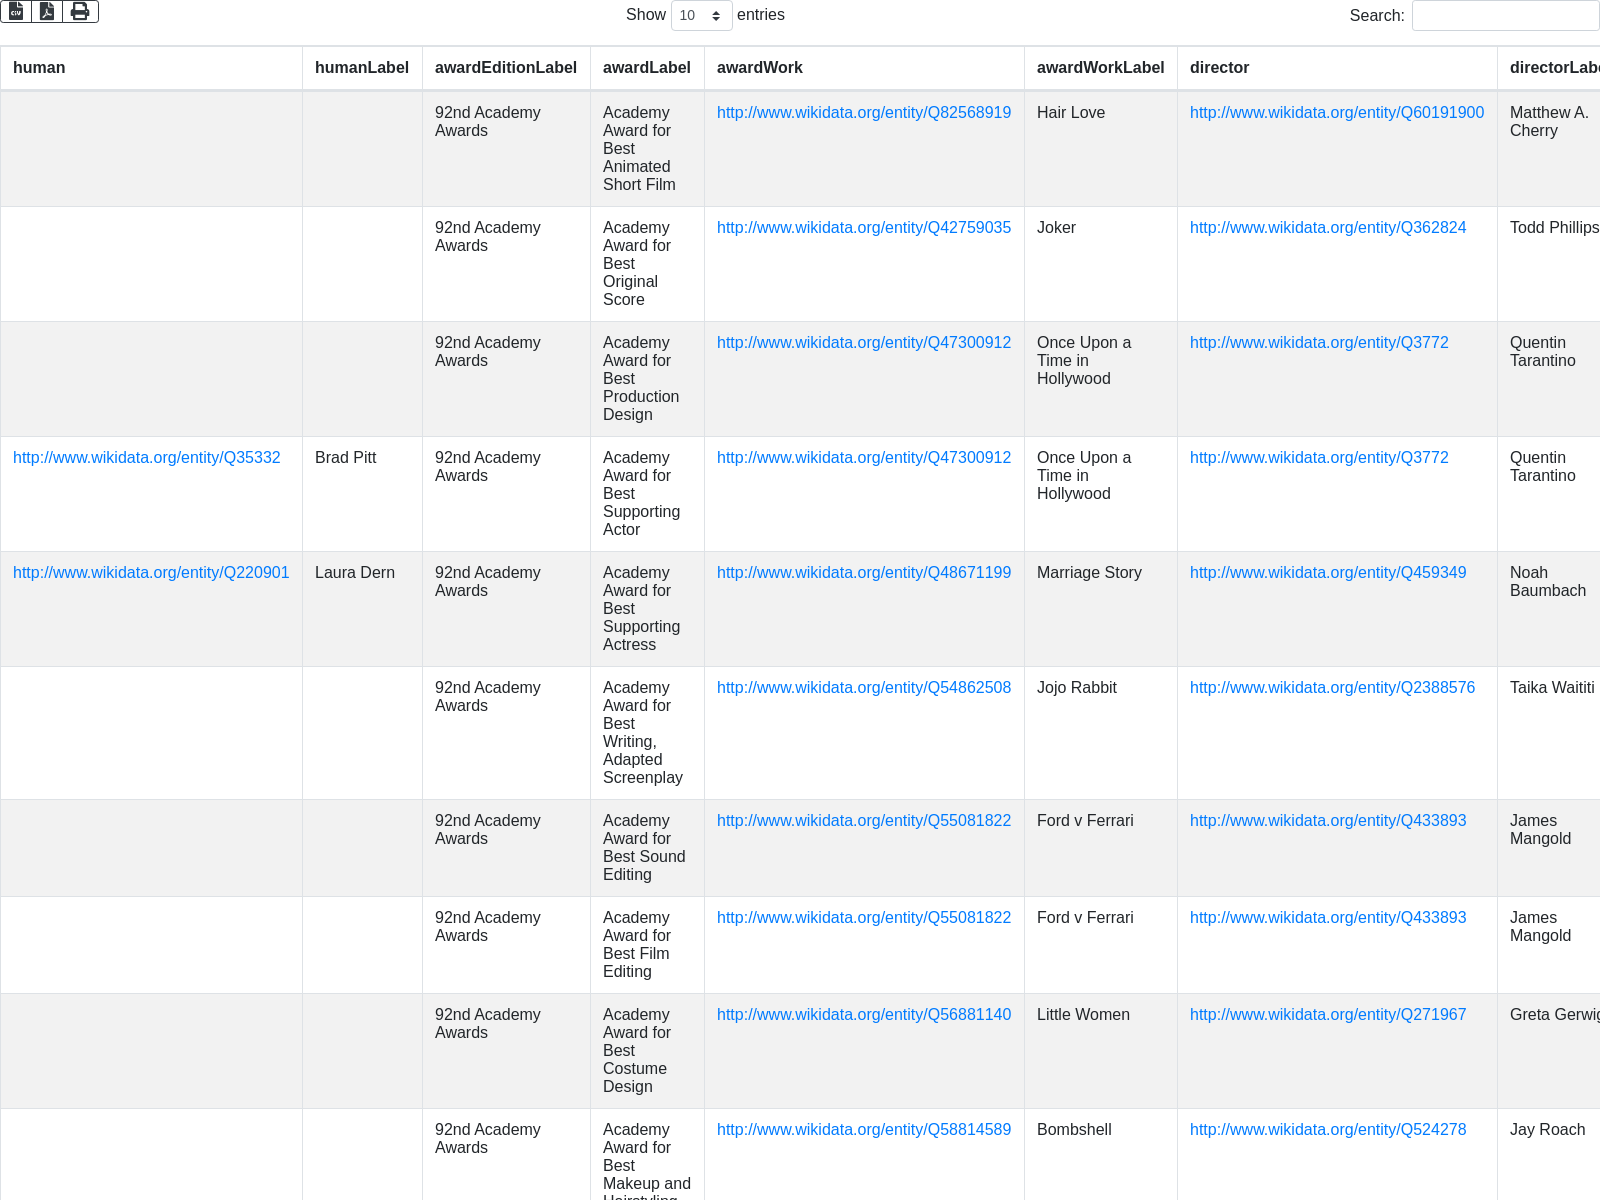The image size is (1600, 1200).
Task: Open Q433893 link in Best Sound Editing row
Action: [x=1328, y=821]
